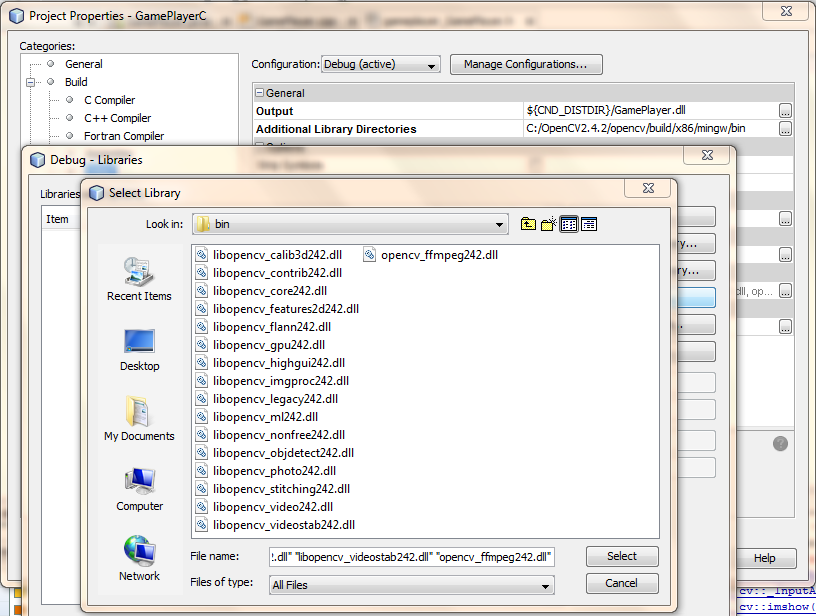816x616 pixels.
Task: Open Computer shortcut
Action: pos(139,490)
